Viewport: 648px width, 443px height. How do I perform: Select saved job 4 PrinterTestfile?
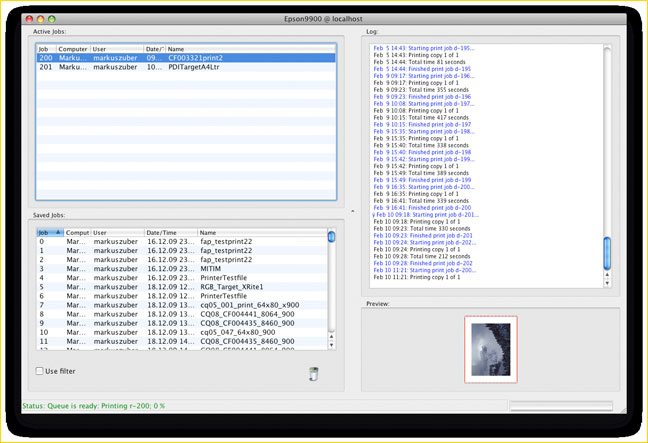coord(182,278)
